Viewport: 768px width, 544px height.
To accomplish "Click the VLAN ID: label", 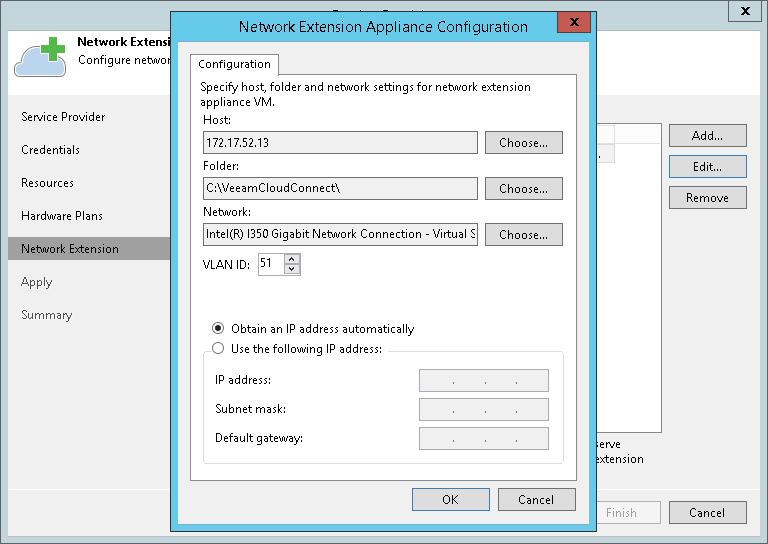I will point(226,265).
